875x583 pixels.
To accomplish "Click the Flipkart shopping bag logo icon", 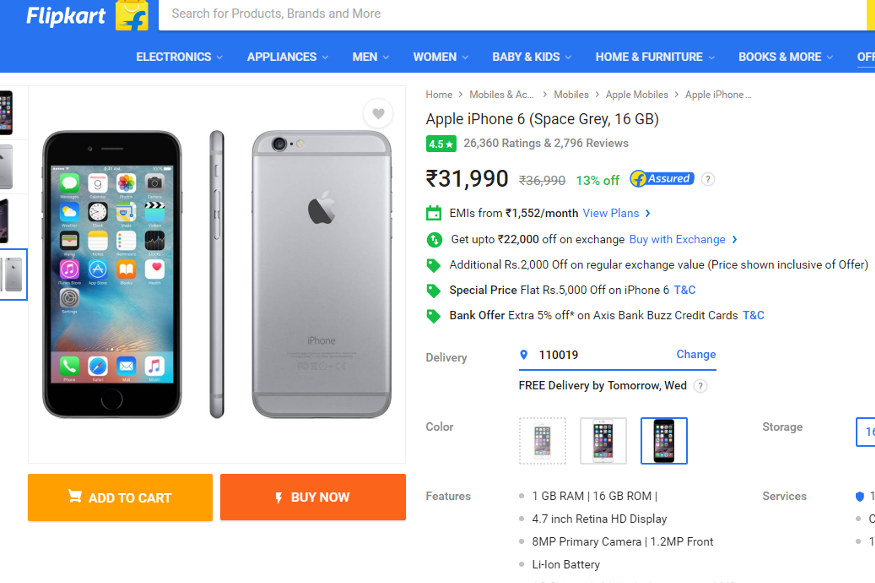I will [x=133, y=16].
